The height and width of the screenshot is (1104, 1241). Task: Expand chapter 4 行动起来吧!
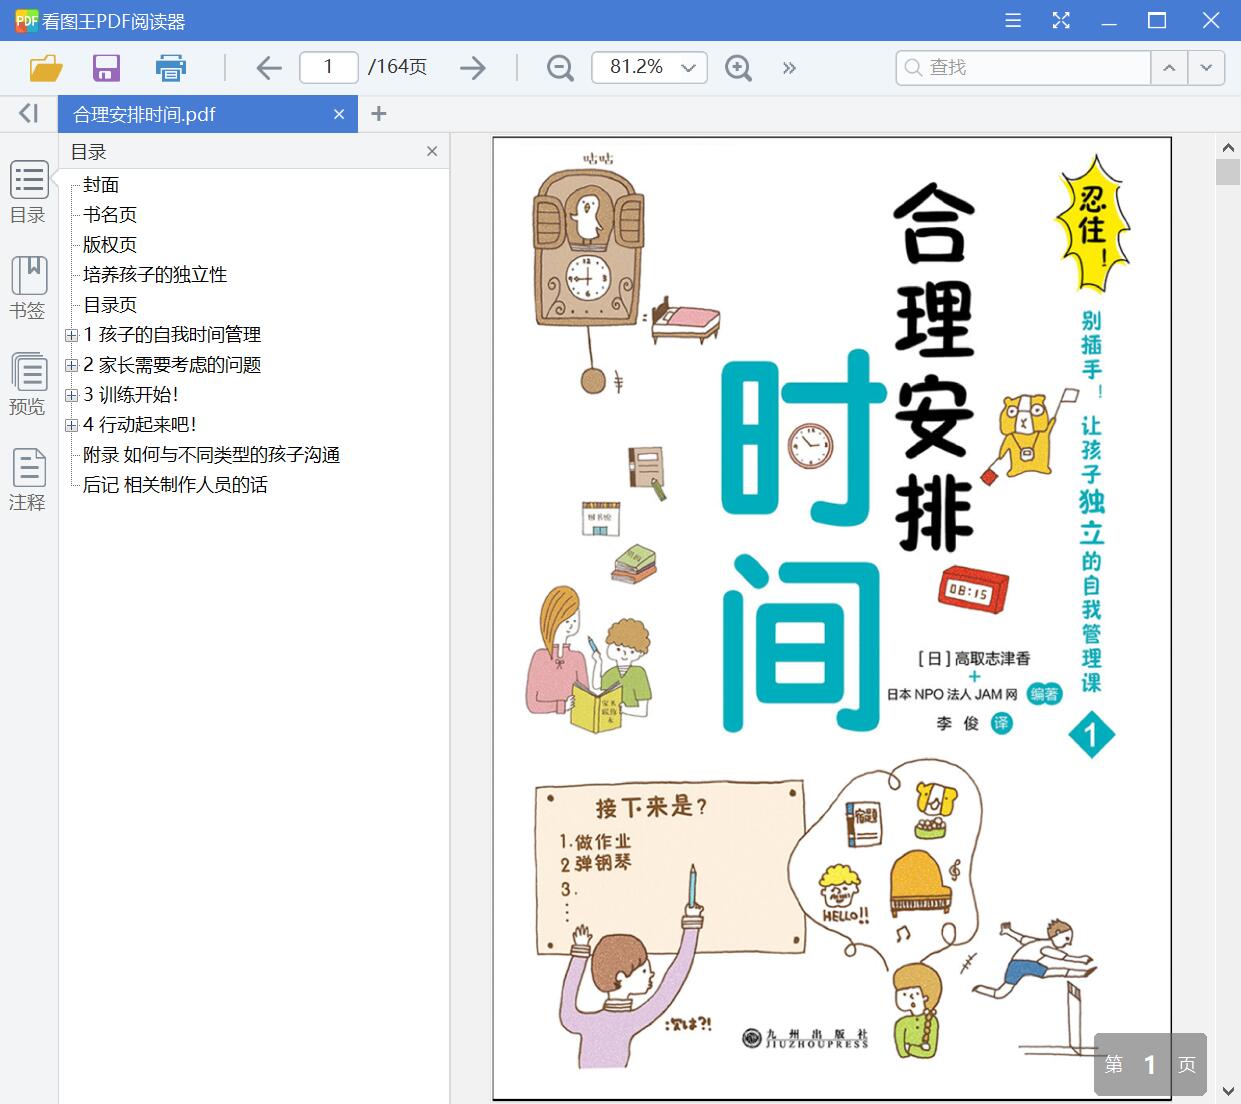pos(71,425)
